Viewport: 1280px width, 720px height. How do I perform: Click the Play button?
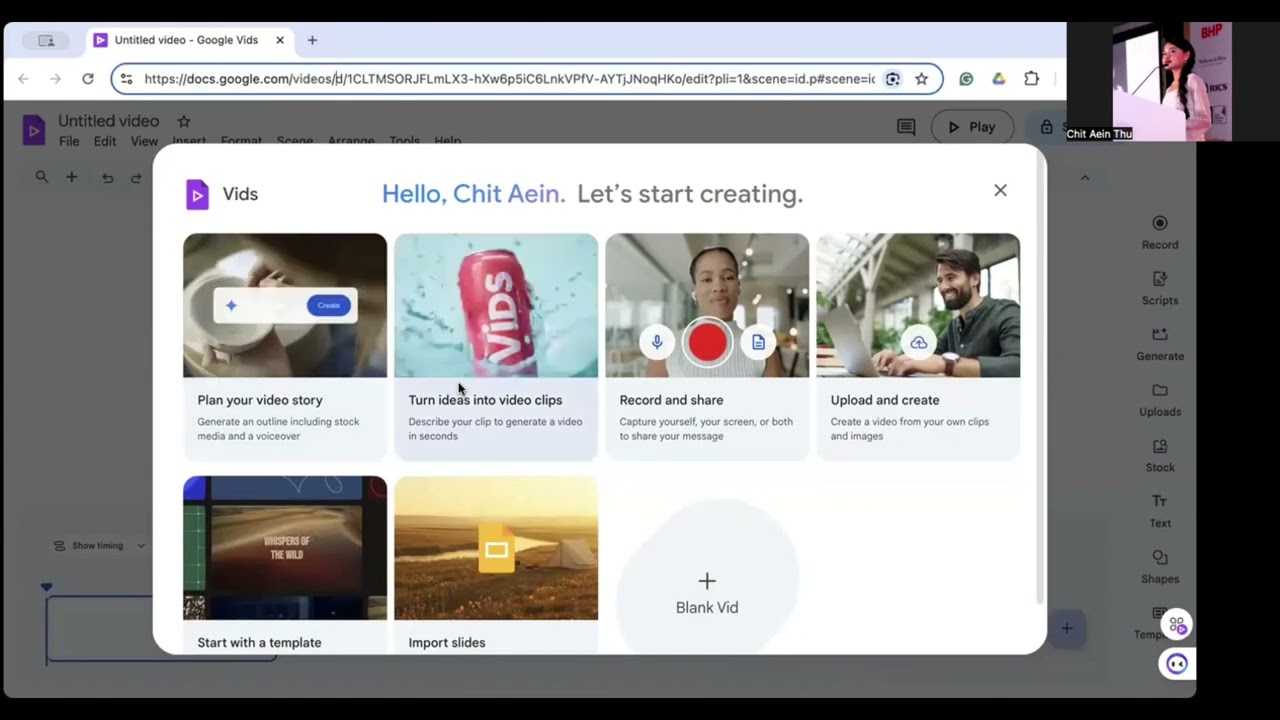972,127
